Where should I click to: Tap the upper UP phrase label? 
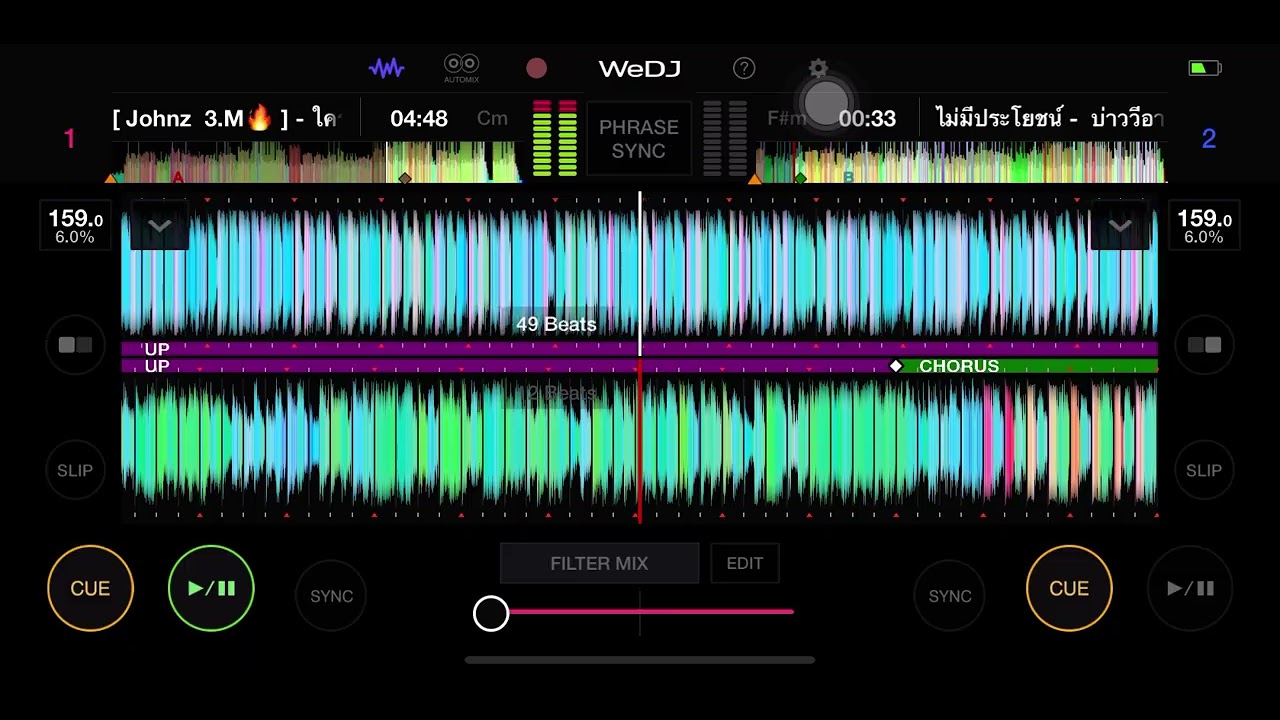pos(157,349)
